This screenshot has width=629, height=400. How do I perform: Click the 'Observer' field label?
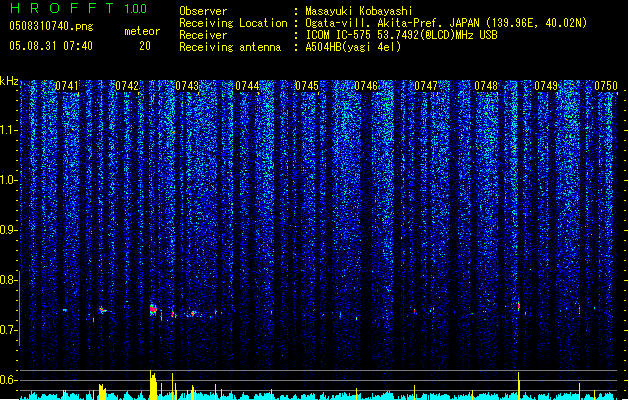[203, 11]
